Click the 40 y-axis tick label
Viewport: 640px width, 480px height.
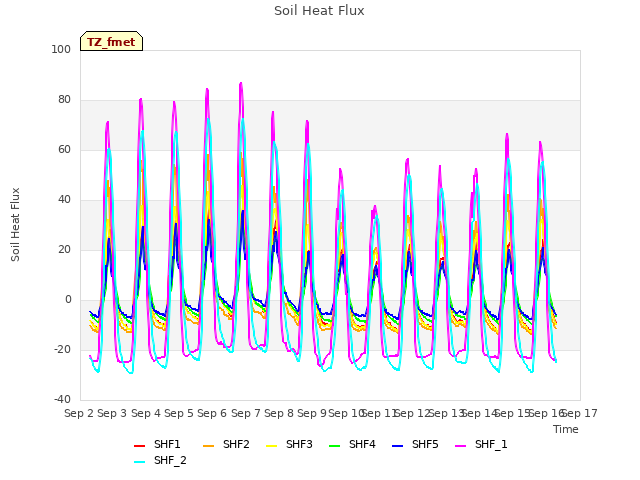pos(64,200)
